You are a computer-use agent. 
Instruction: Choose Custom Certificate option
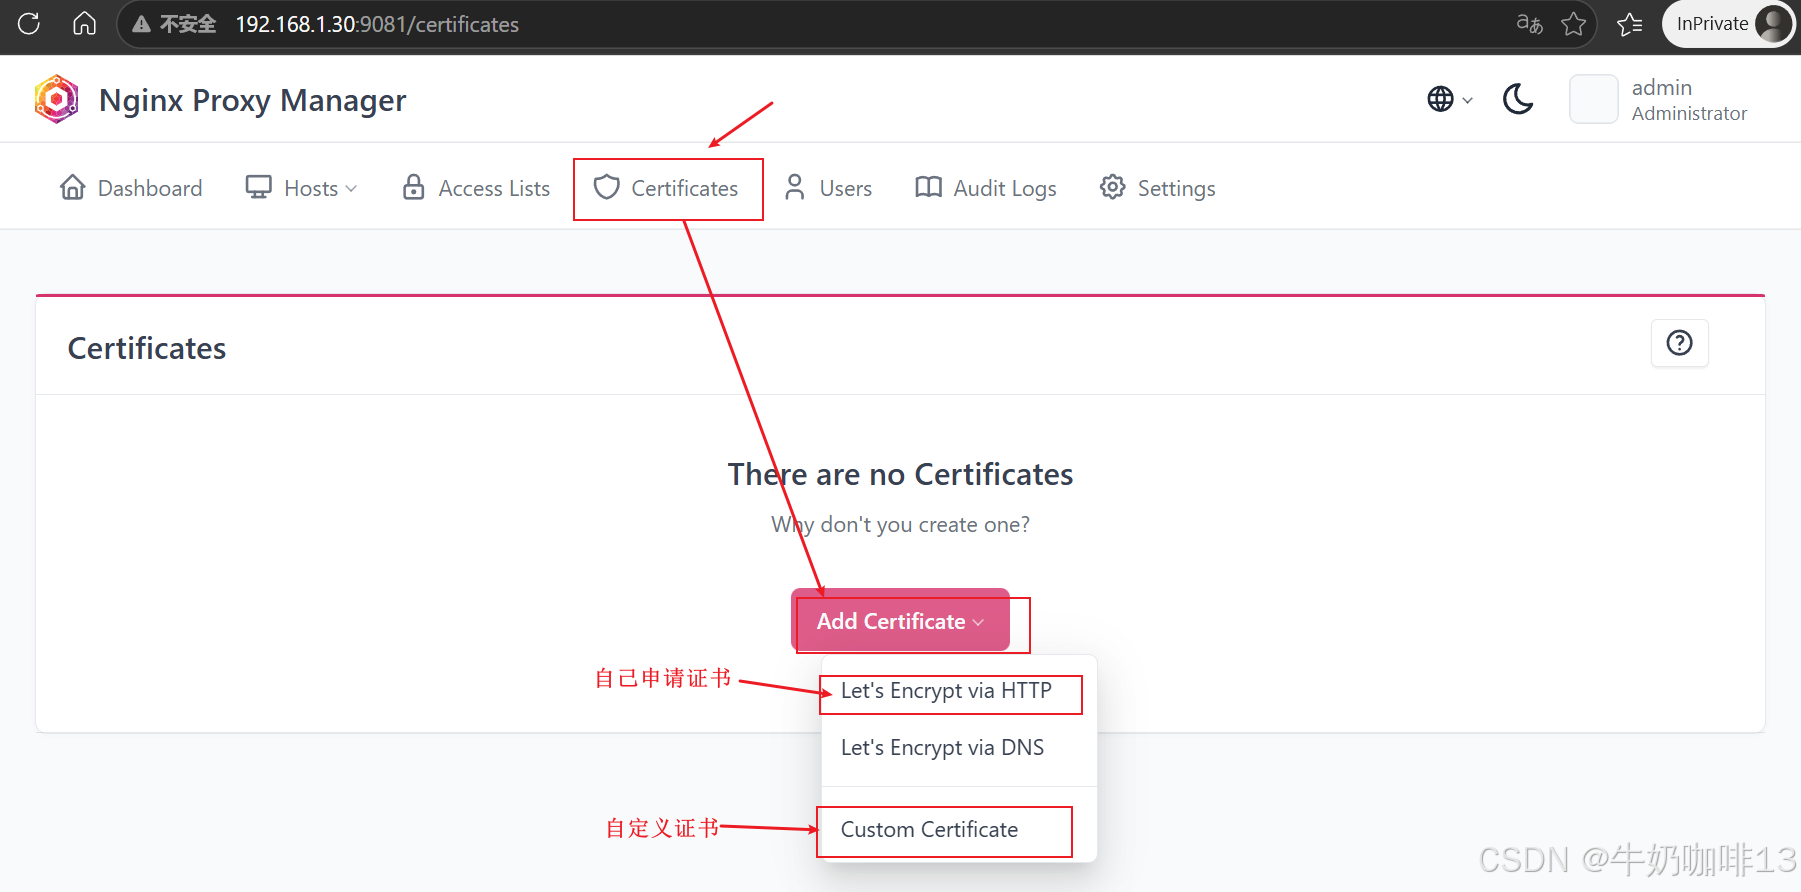(x=929, y=830)
